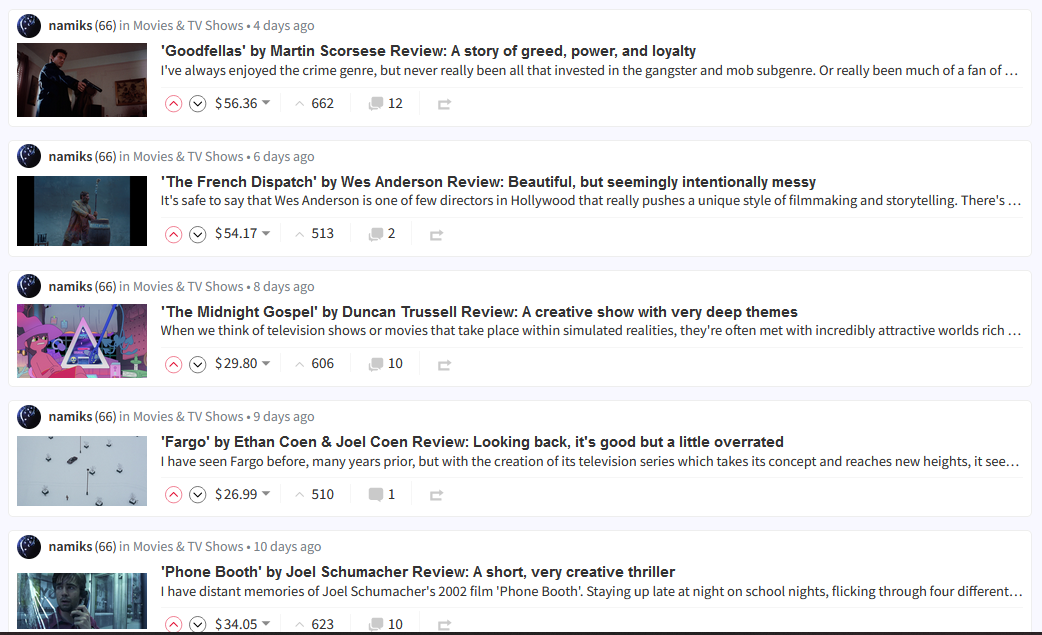This screenshot has height=635, width=1042.
Task: Open Movies & TV Shows community on Goodfellas post
Action: [x=188, y=26]
